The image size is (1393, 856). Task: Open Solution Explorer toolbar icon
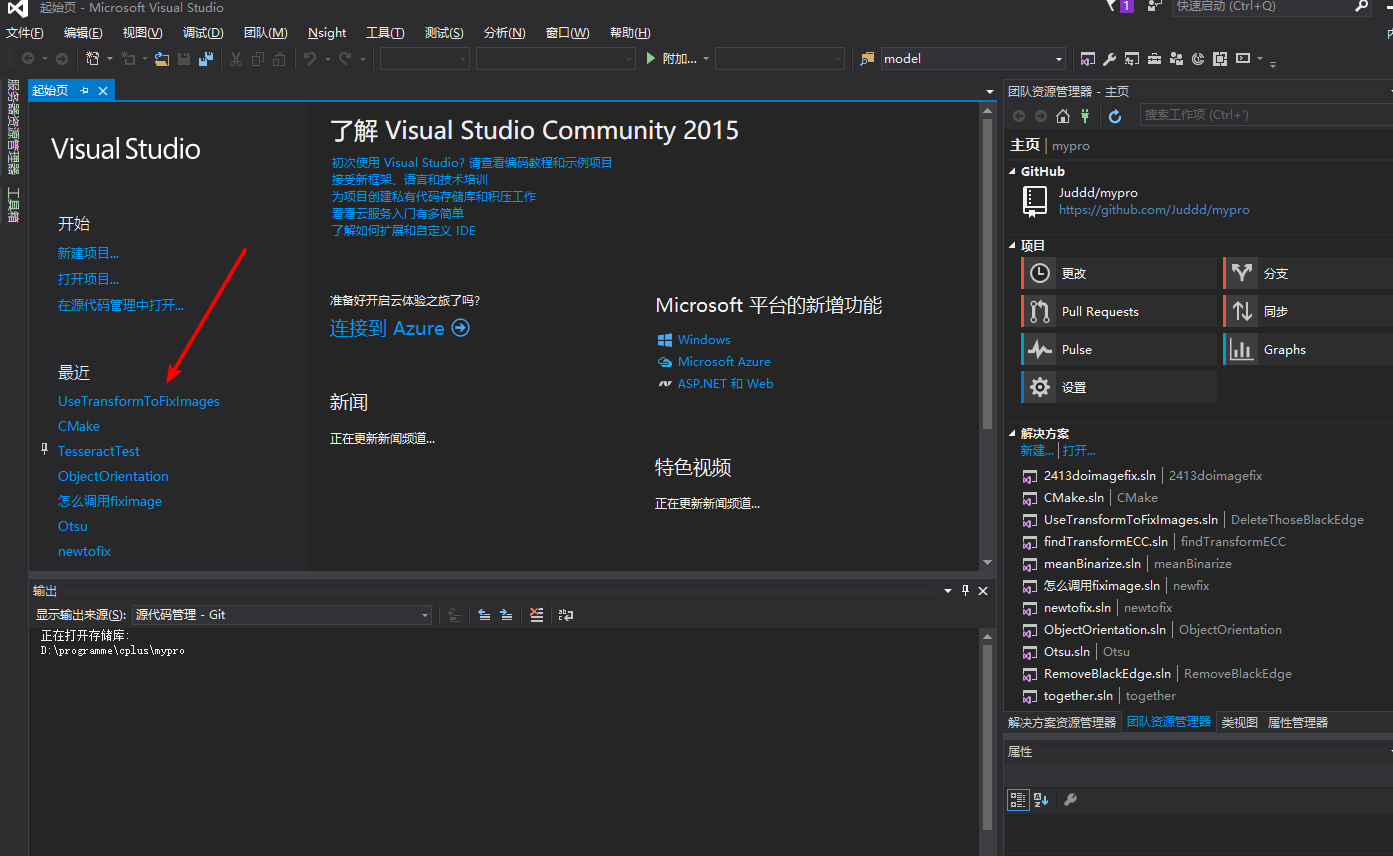pyautogui.click(x=1087, y=59)
